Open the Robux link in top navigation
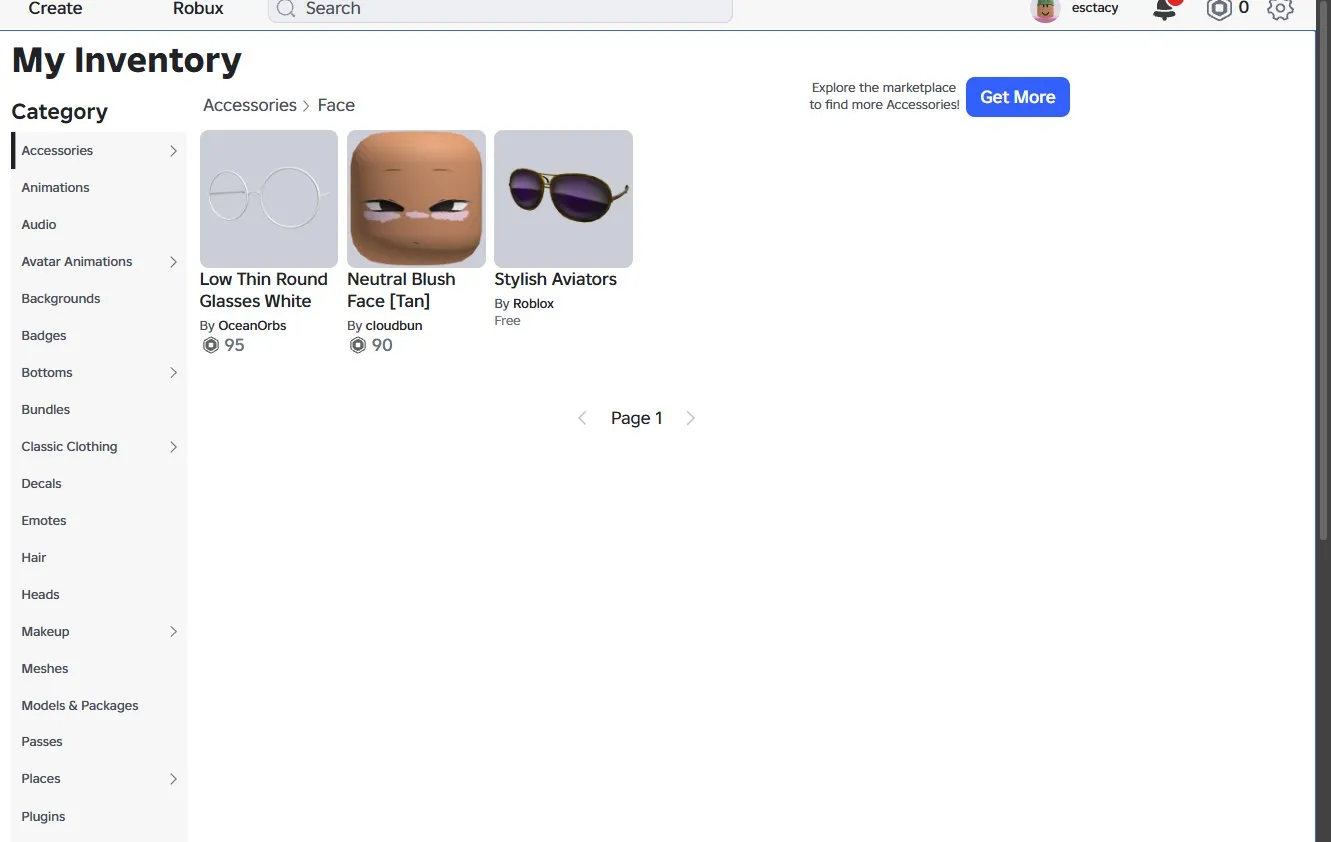Viewport: 1331px width, 842px height. pyautogui.click(x=198, y=9)
